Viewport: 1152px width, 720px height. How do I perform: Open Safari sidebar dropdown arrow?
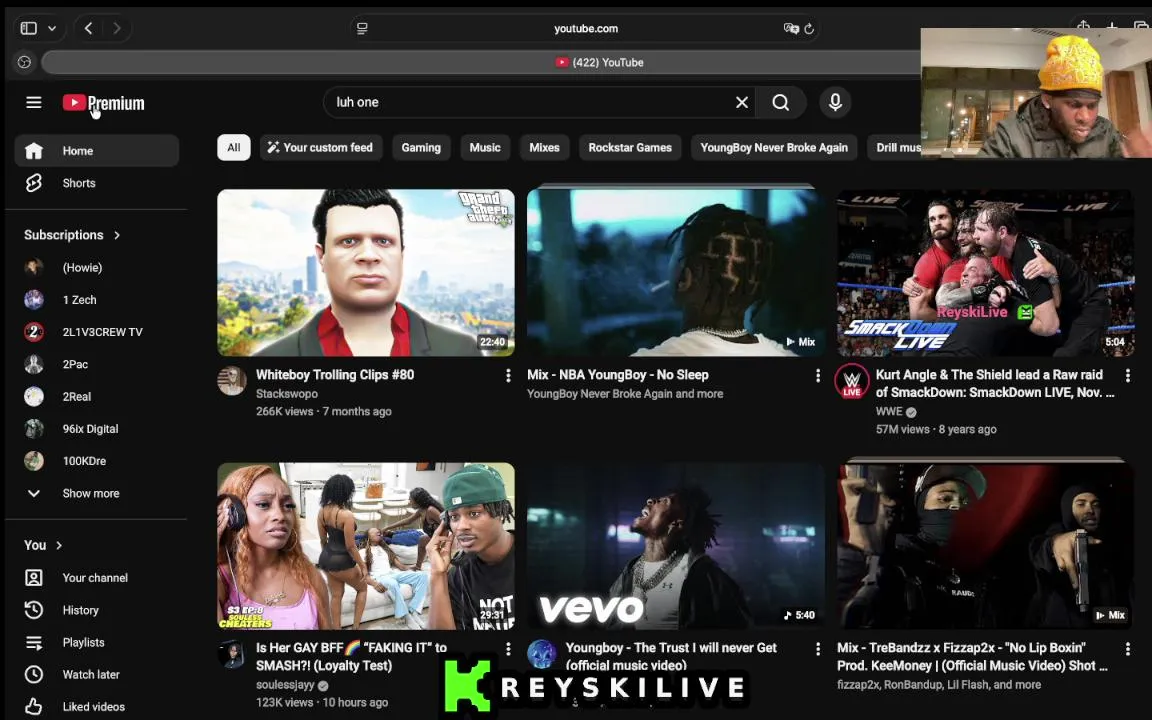click(x=52, y=28)
